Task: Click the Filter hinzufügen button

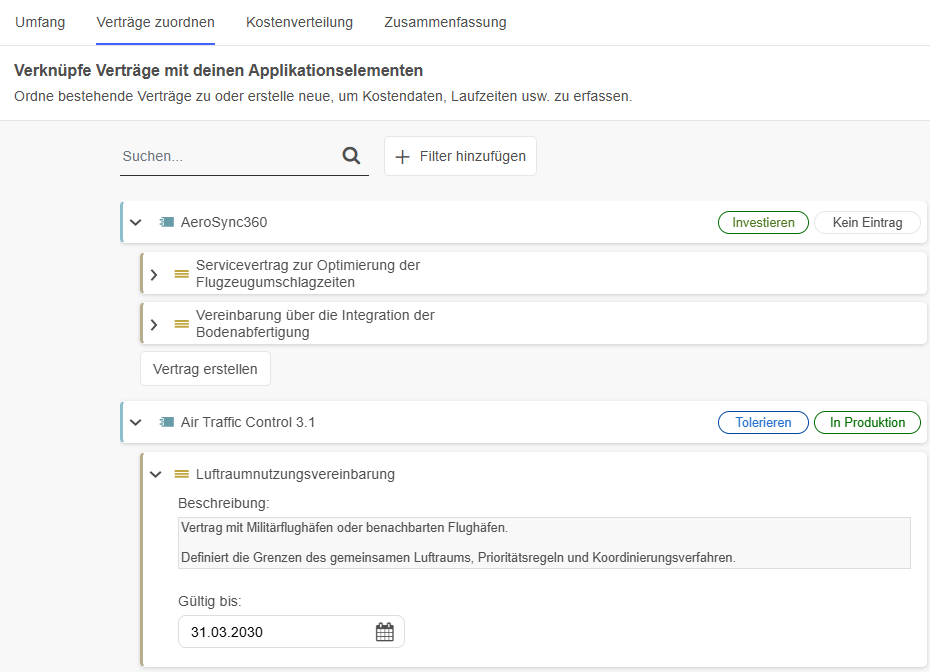Action: [460, 156]
